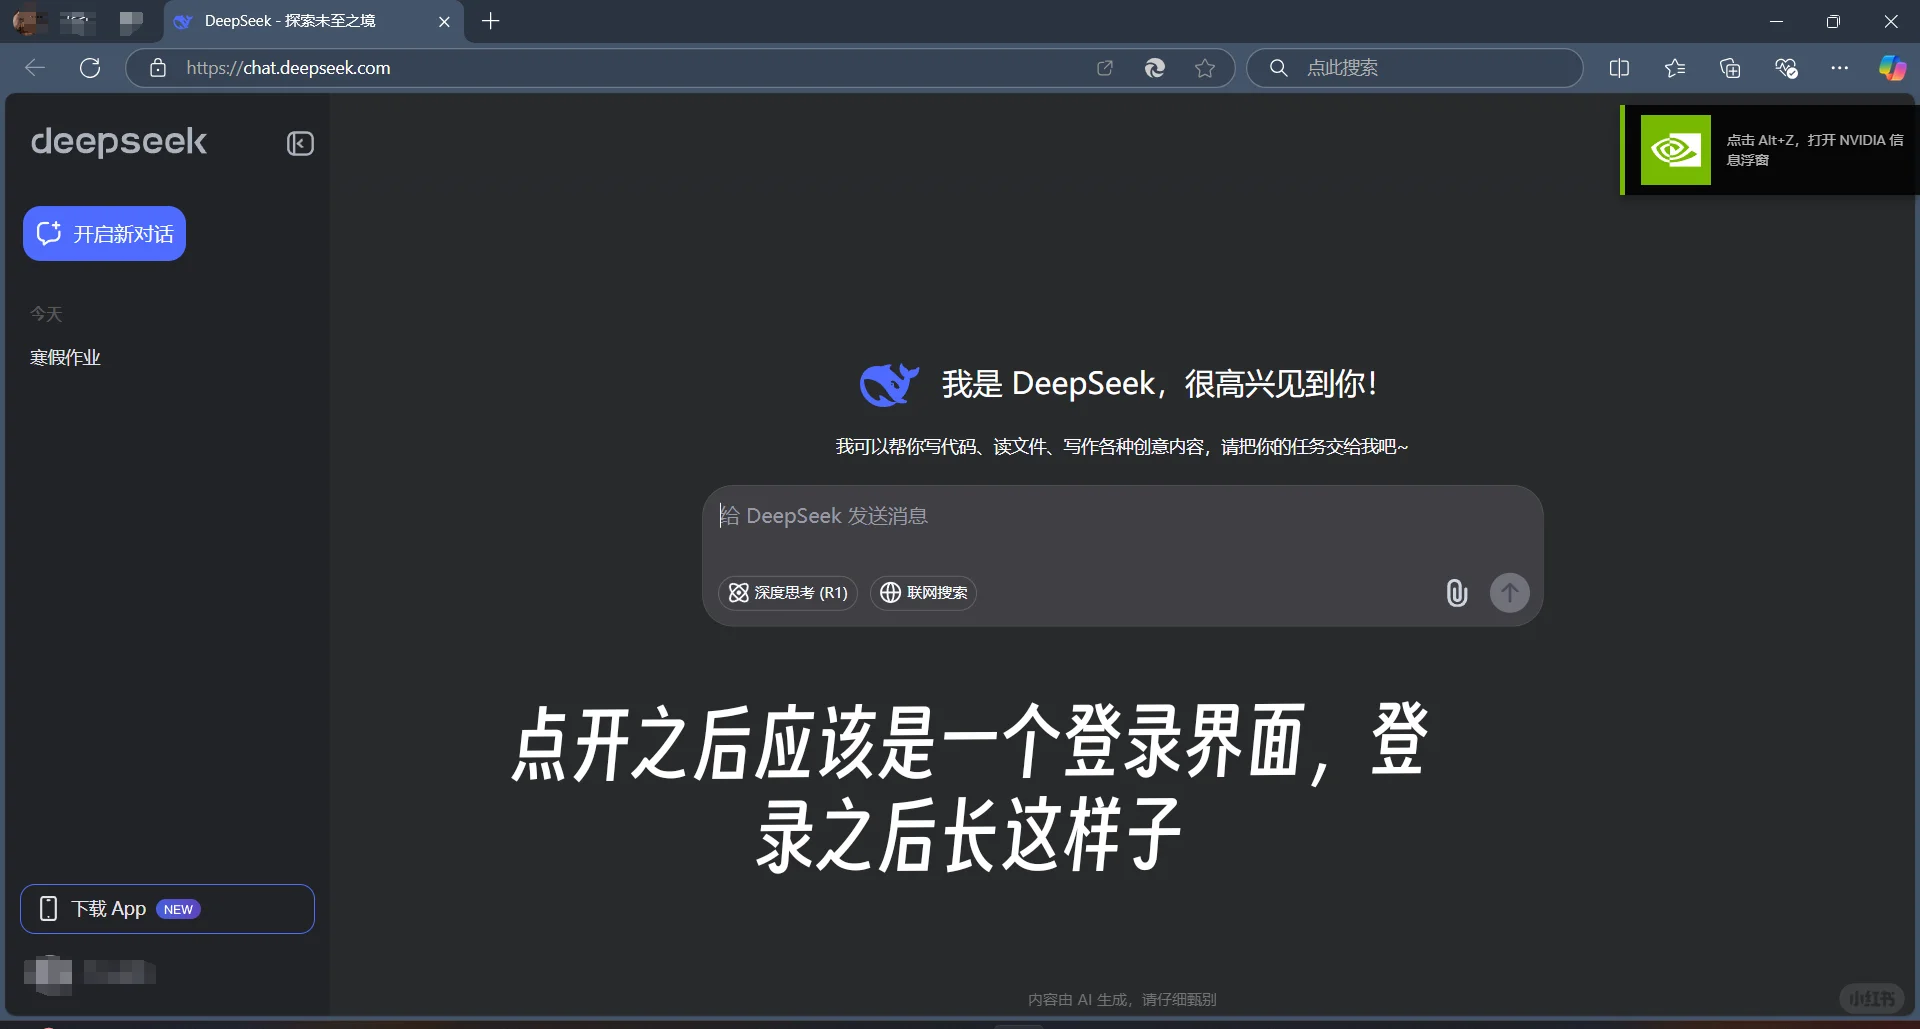
Task: Open the browser settings menu
Action: (x=1841, y=68)
